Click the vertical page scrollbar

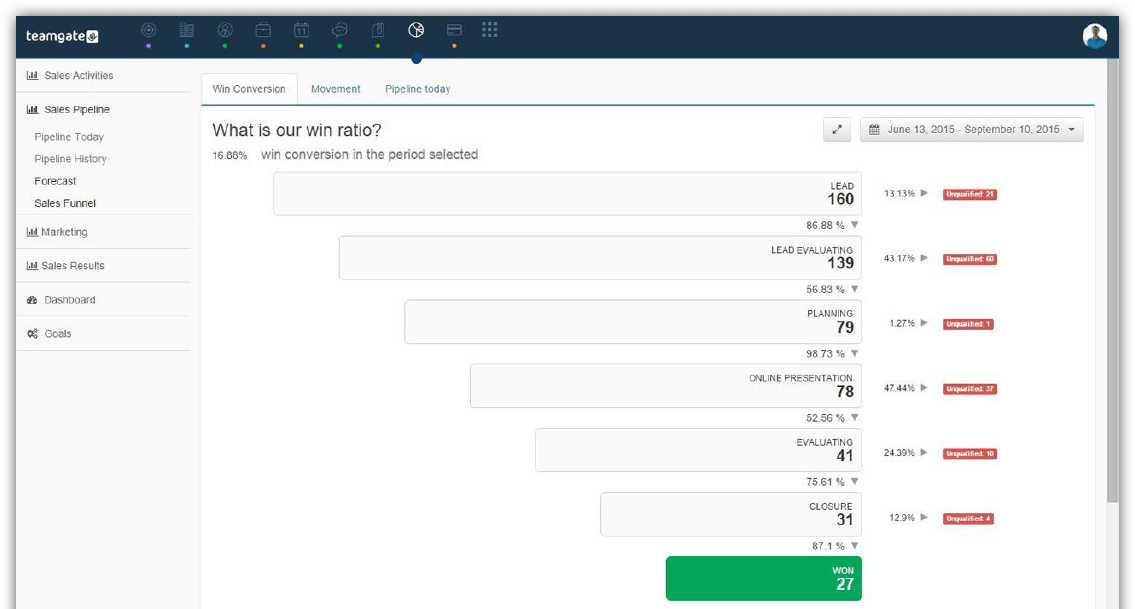coord(1113,280)
